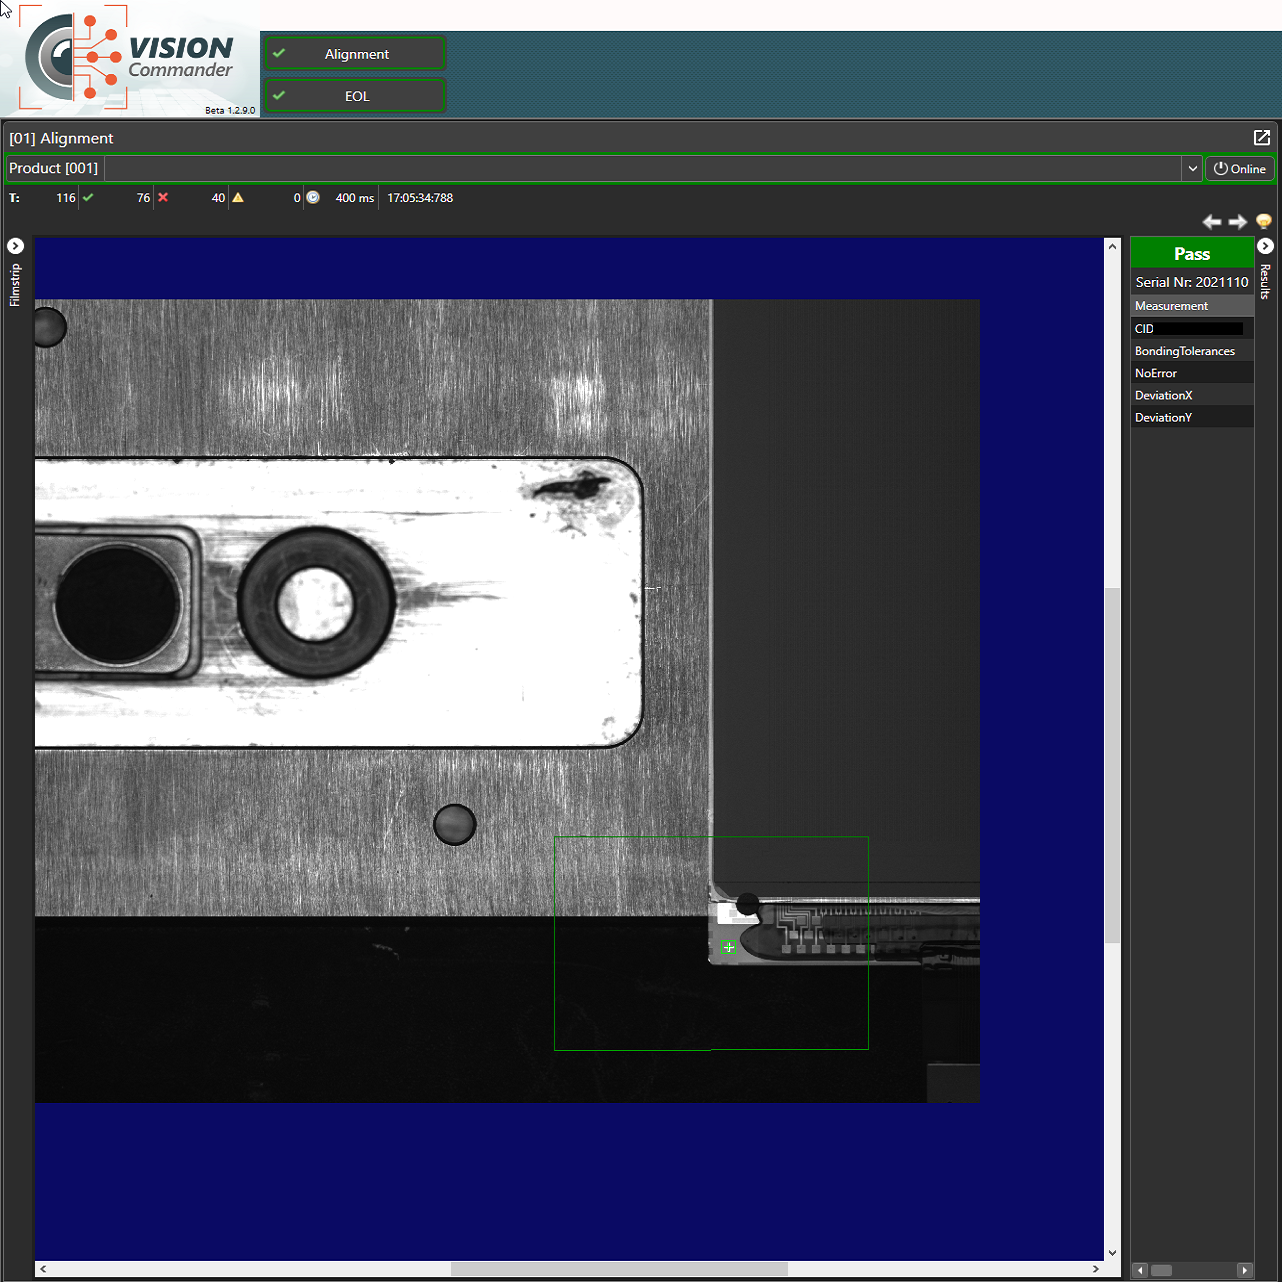Viewport: 1282px width, 1282px height.
Task: Click the green passed checkmark counter icon
Action: coord(88,198)
